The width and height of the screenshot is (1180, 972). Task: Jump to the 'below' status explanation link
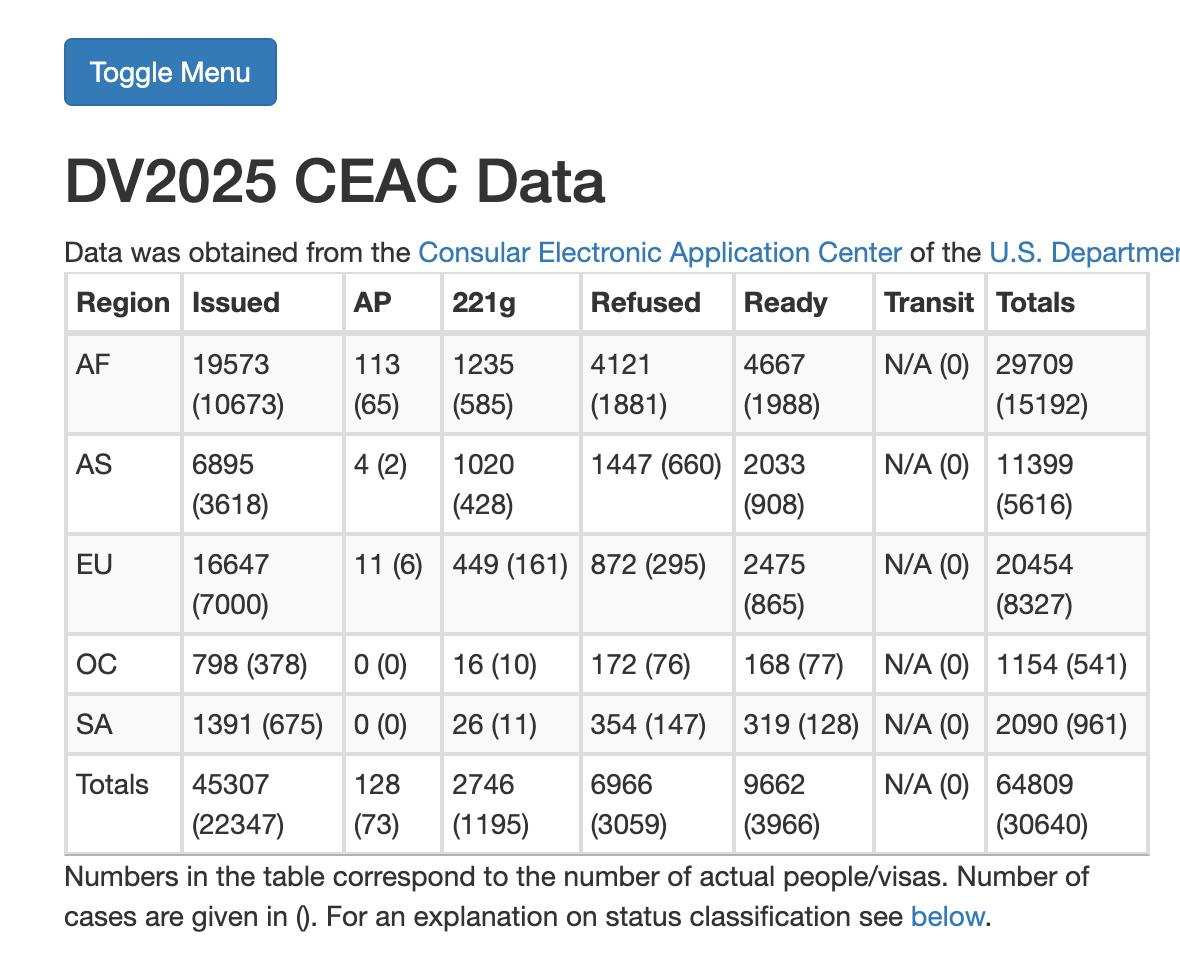[947, 917]
